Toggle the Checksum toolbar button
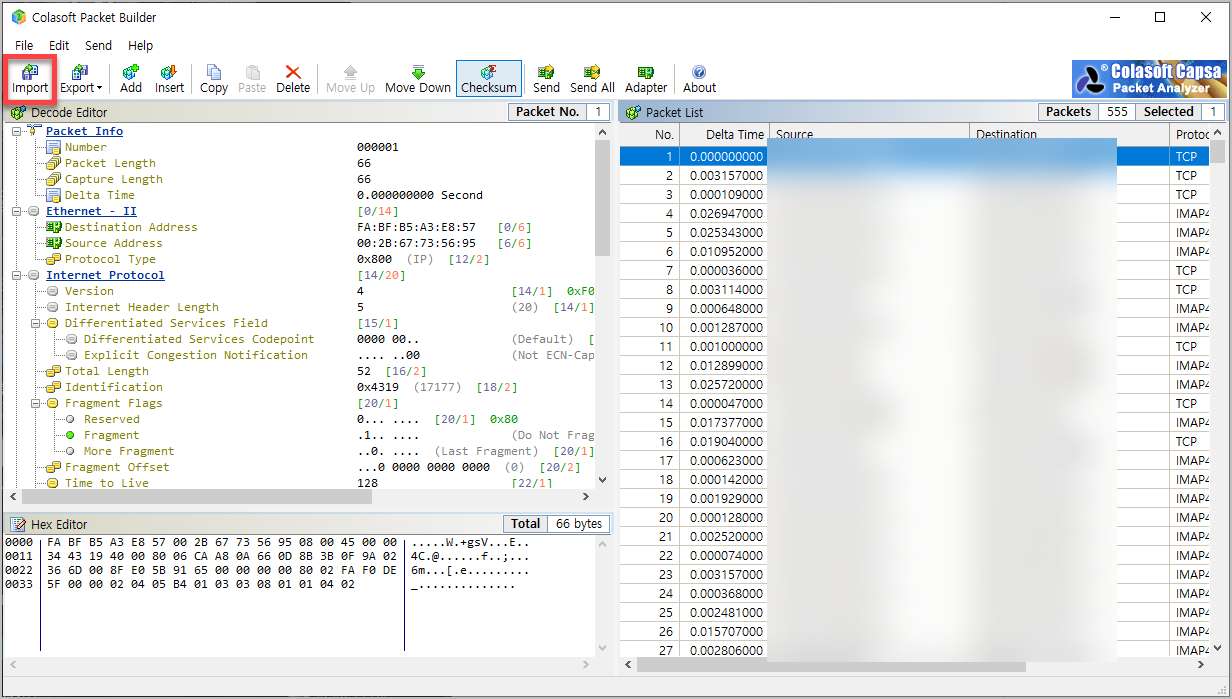The height and width of the screenshot is (699, 1232). click(489, 78)
